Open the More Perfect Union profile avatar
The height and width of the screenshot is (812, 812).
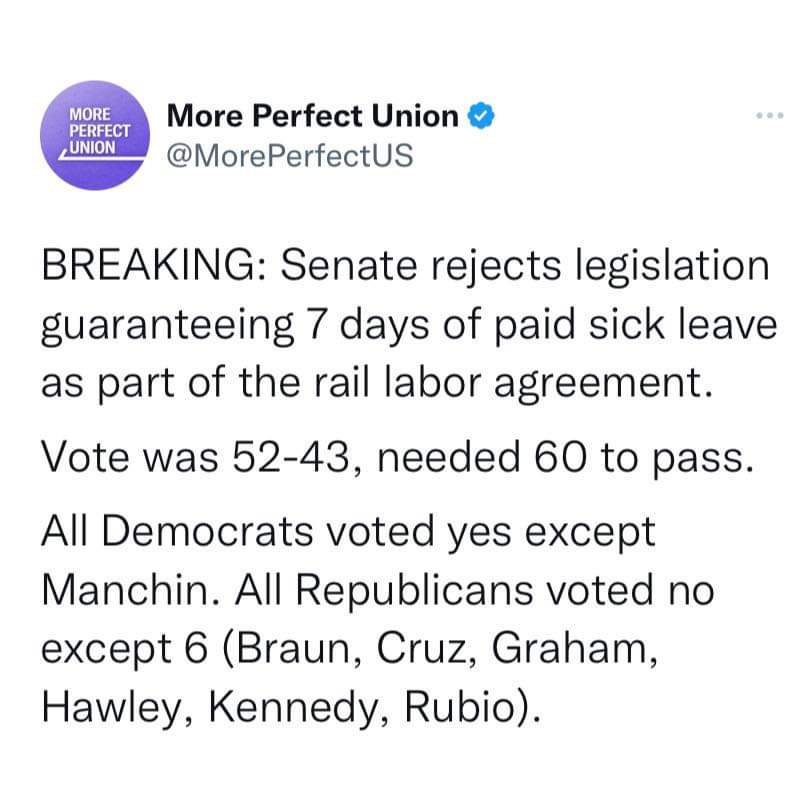95,135
